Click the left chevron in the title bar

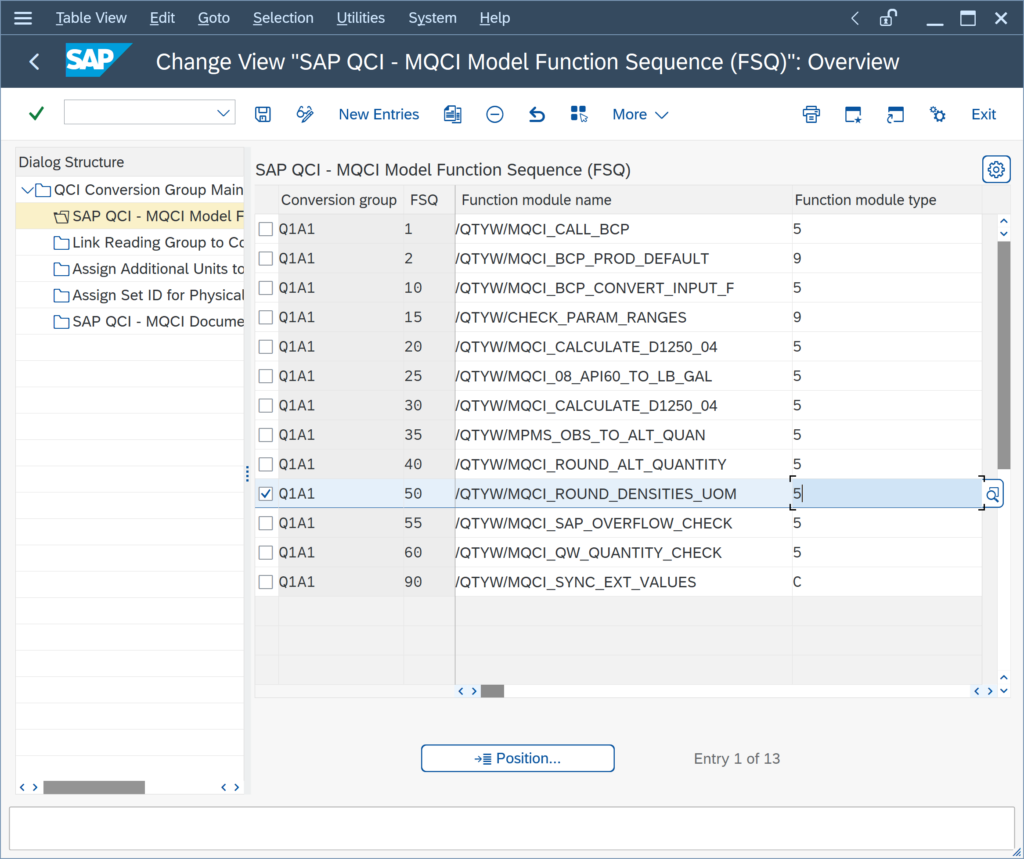coord(855,18)
